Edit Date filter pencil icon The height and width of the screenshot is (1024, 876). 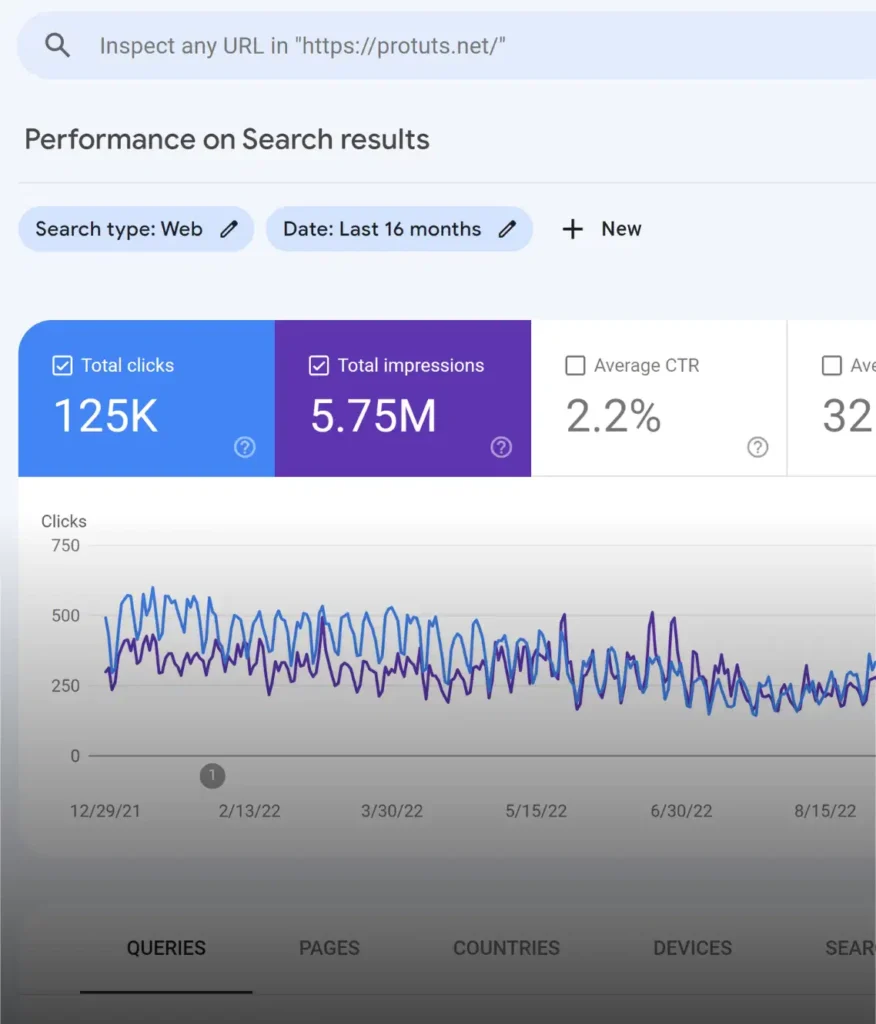click(x=507, y=229)
